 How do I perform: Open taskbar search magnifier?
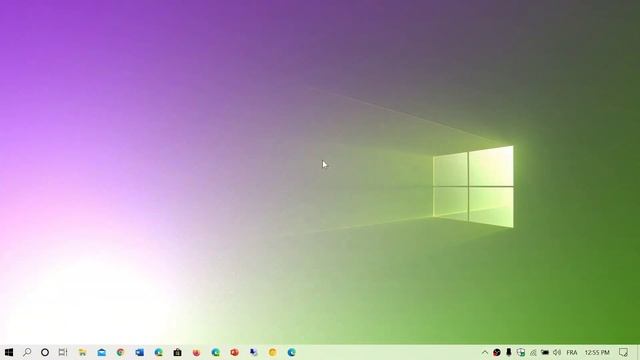click(x=27, y=352)
